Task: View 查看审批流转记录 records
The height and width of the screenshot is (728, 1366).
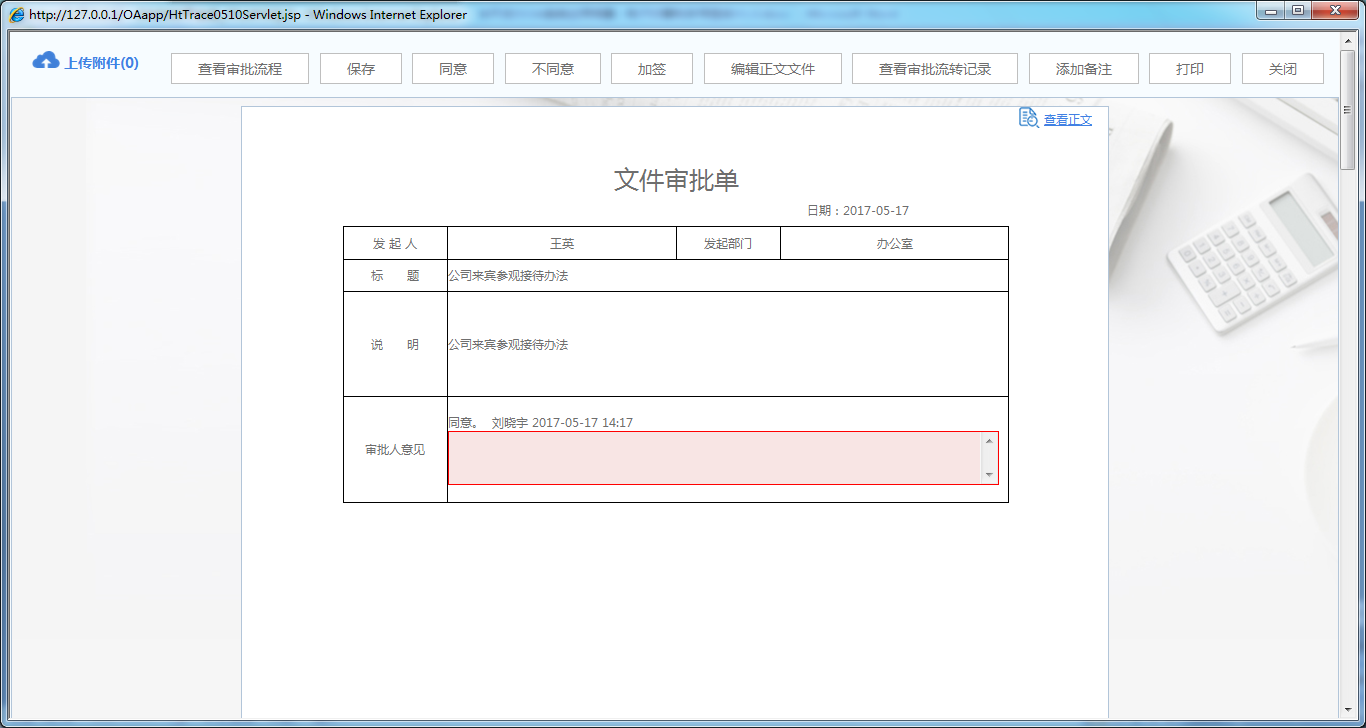Action: [x=935, y=69]
